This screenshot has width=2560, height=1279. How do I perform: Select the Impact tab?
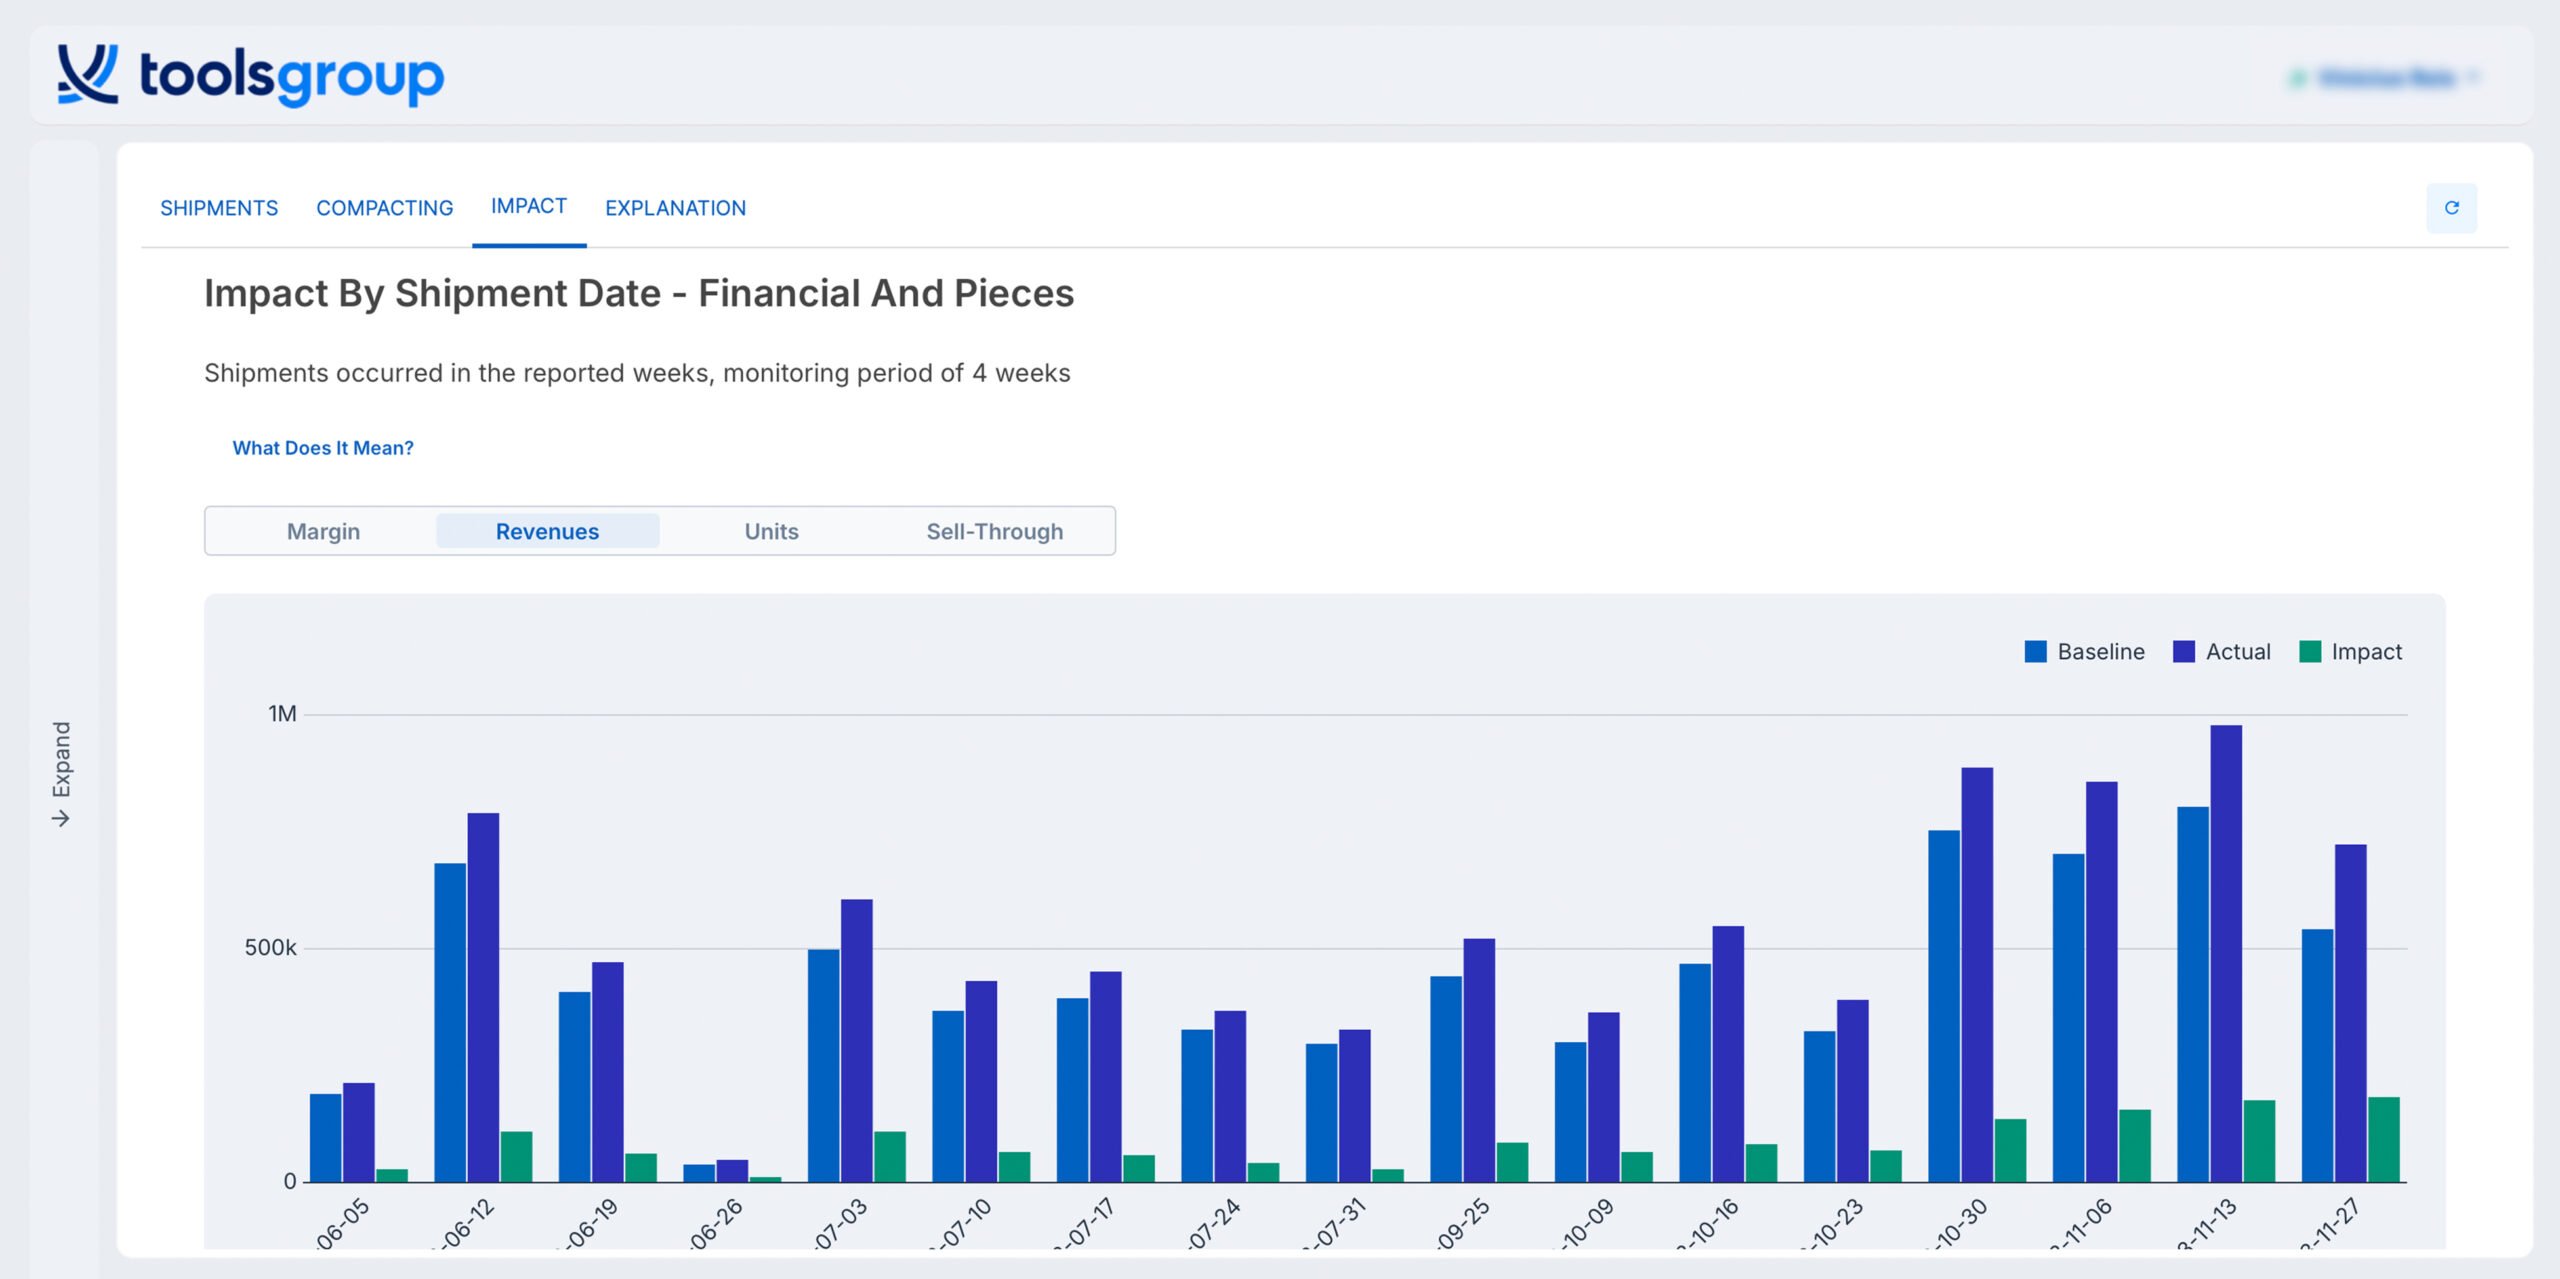529,206
